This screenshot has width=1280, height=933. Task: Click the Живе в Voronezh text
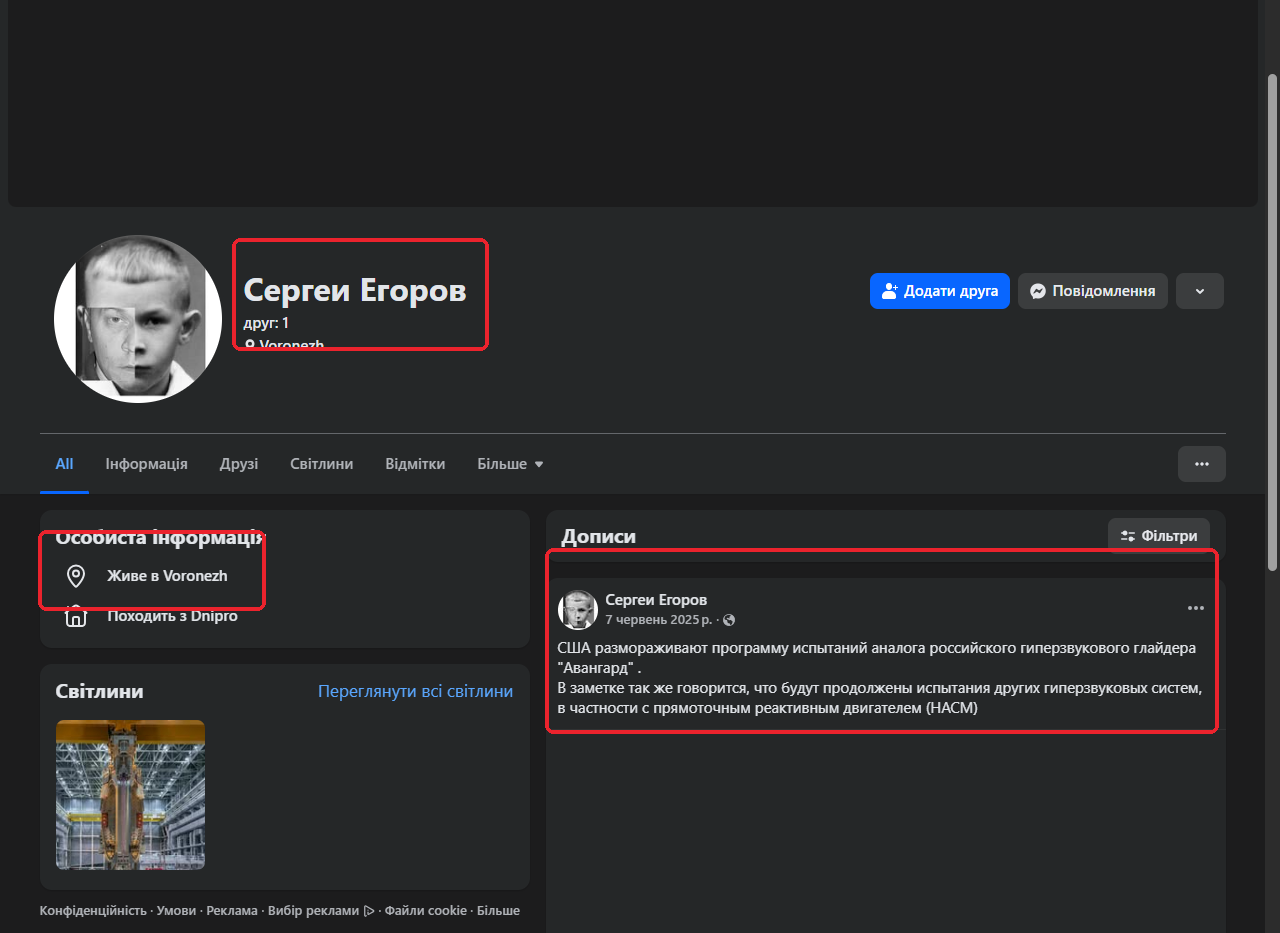167,576
